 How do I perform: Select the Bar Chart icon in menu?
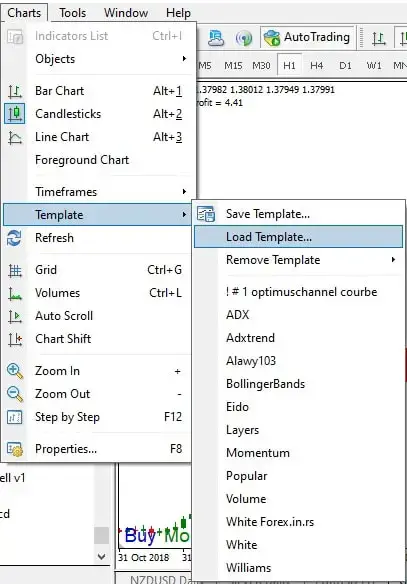tap(15, 91)
